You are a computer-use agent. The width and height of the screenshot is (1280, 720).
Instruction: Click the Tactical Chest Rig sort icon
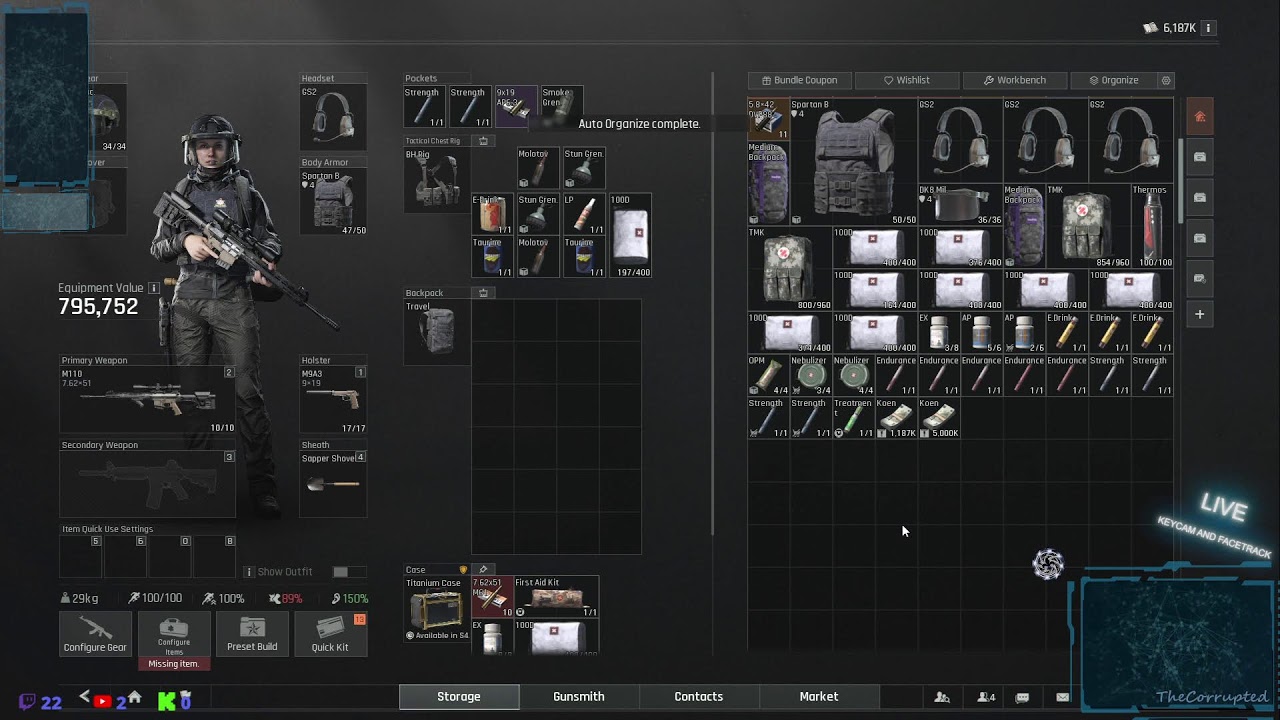pos(483,141)
